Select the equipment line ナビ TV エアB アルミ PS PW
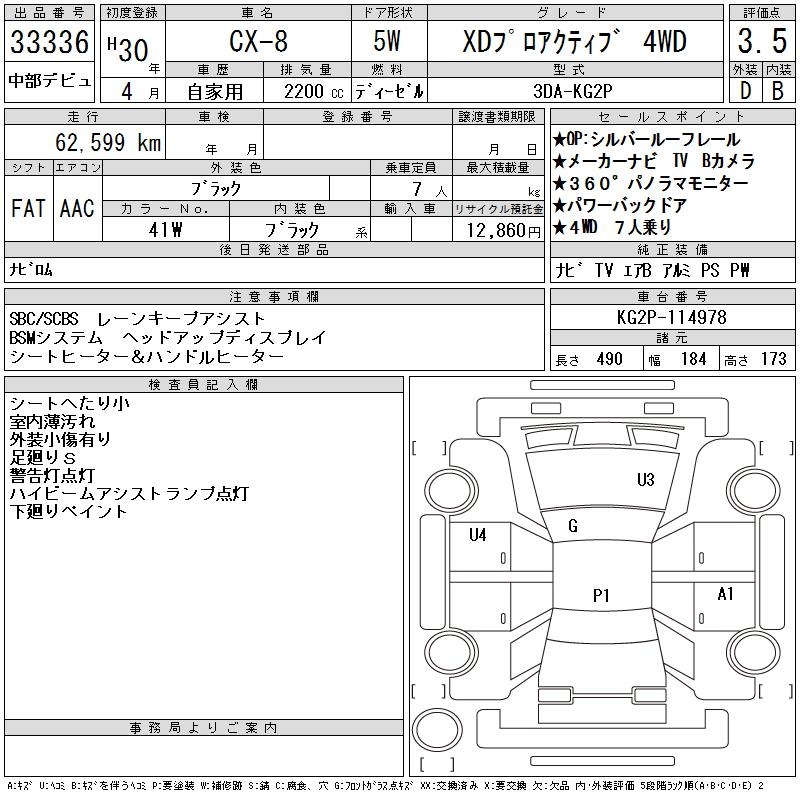The height and width of the screenshot is (800, 800). (x=652, y=270)
